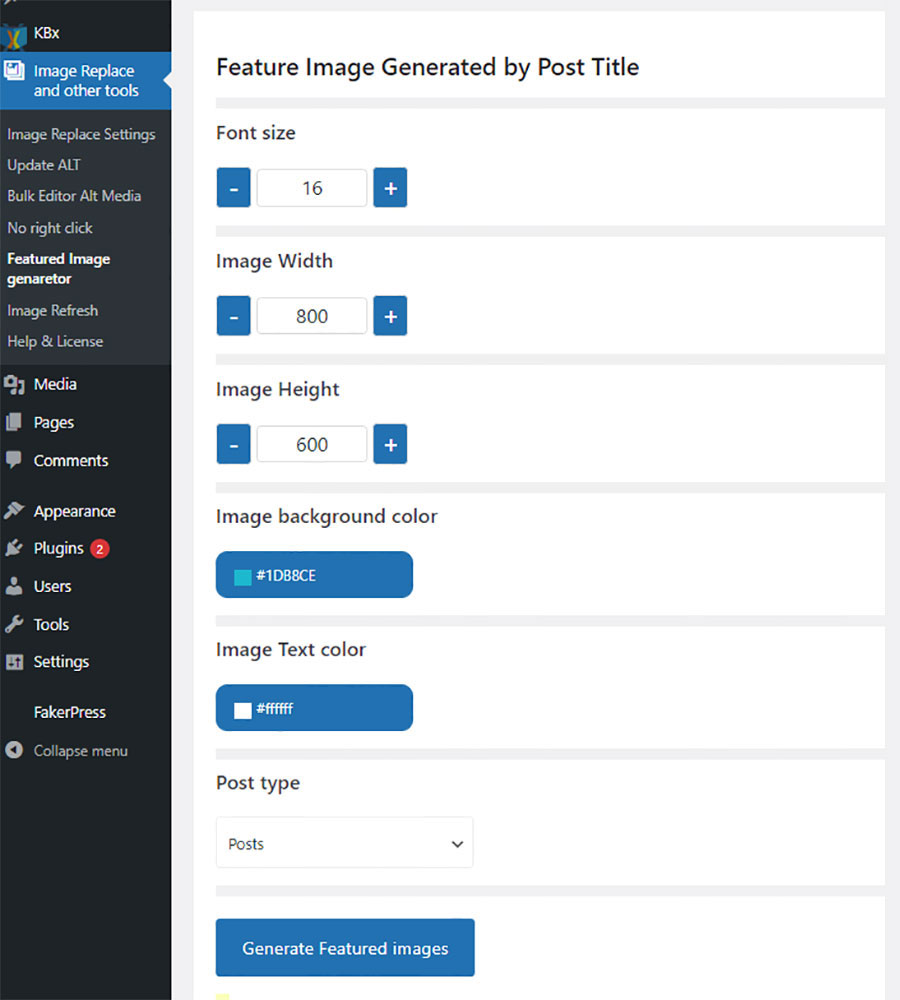Screen dimensions: 900x1000
Task: Click the Pages icon in sidebar
Action: point(13,422)
